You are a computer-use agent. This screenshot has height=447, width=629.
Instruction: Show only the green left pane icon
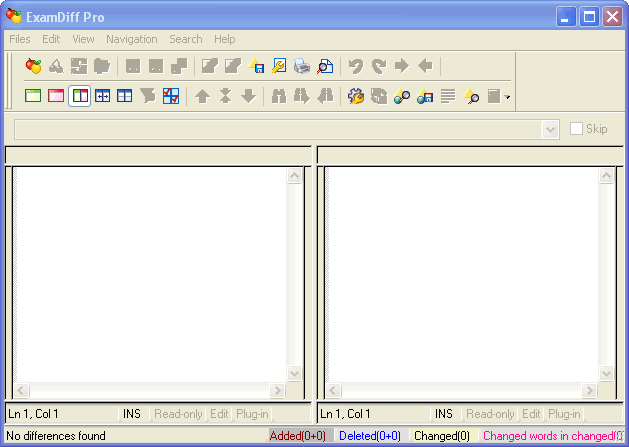(33, 96)
